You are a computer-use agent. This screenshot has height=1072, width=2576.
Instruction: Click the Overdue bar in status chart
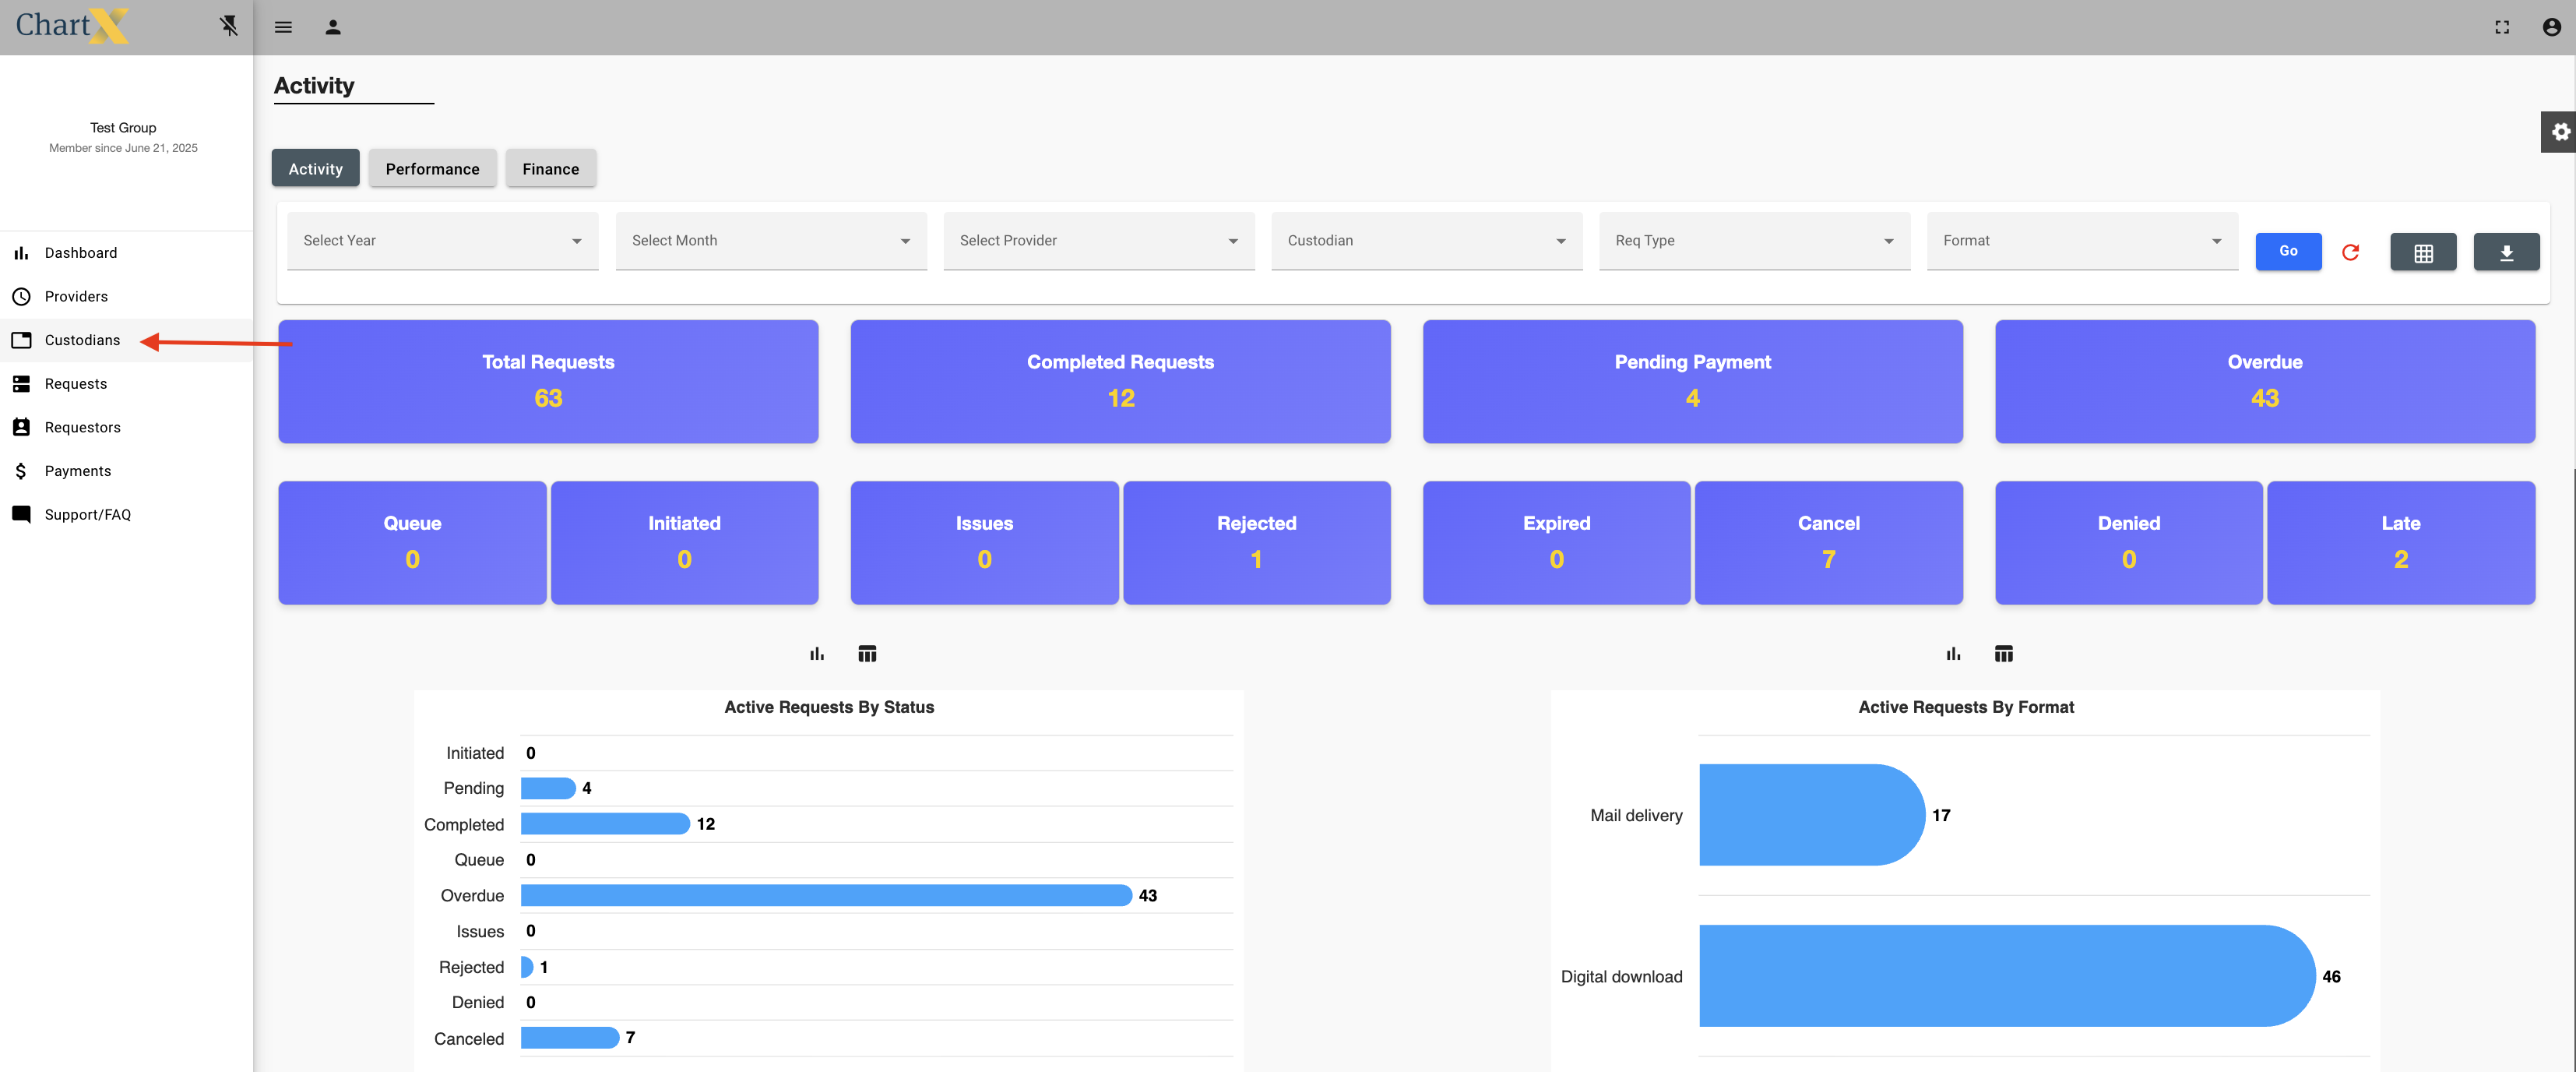tap(826, 895)
